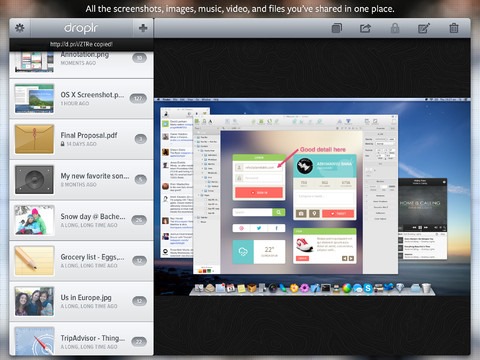Viewport: 480px width, 360px height.
Task: Click the '1 HOUR AGO' timestamp
Action: (75, 103)
